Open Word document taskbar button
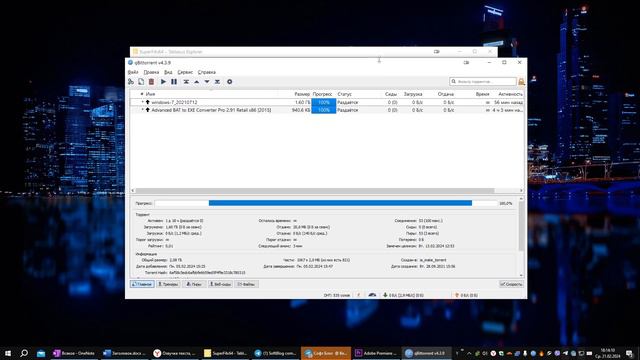Screen dimensions: 640x360 pyautogui.click(x=124, y=353)
